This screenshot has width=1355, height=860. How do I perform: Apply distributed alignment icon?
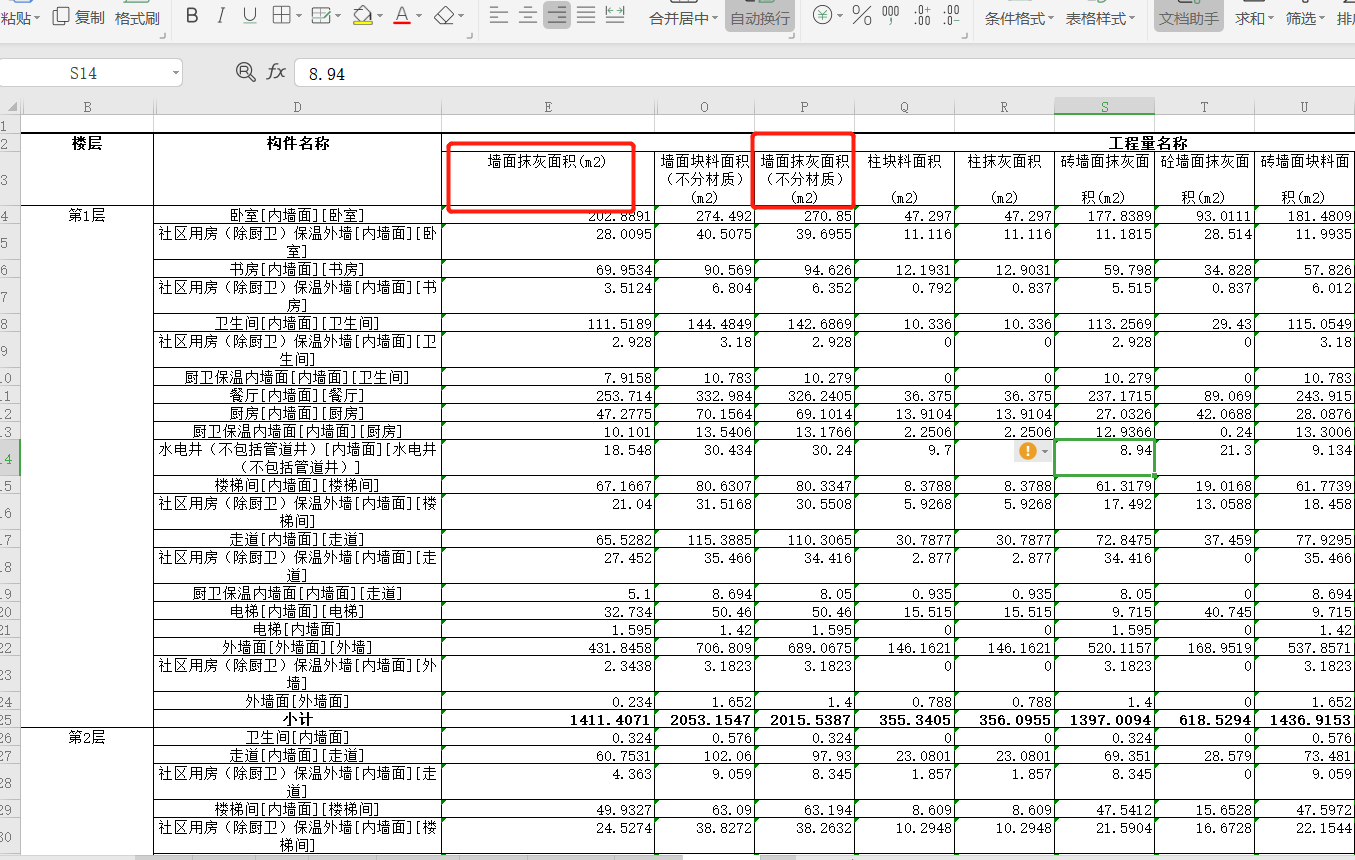pos(615,15)
